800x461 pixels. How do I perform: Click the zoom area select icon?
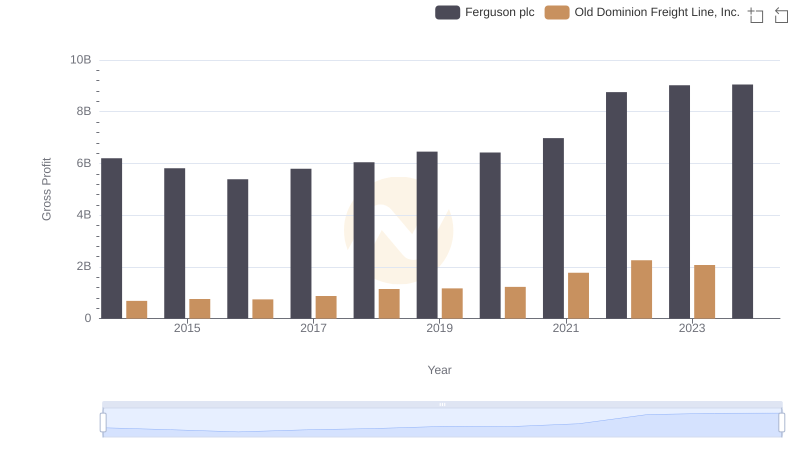tap(756, 15)
